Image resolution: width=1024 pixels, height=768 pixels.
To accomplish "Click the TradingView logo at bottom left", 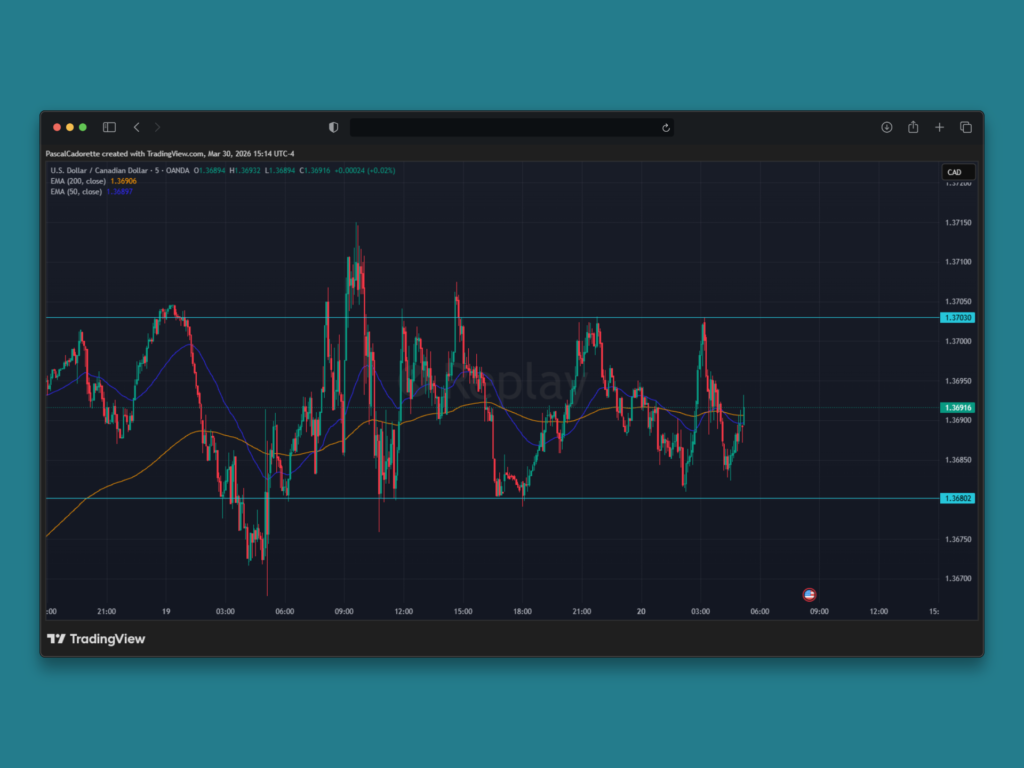I will [x=97, y=638].
